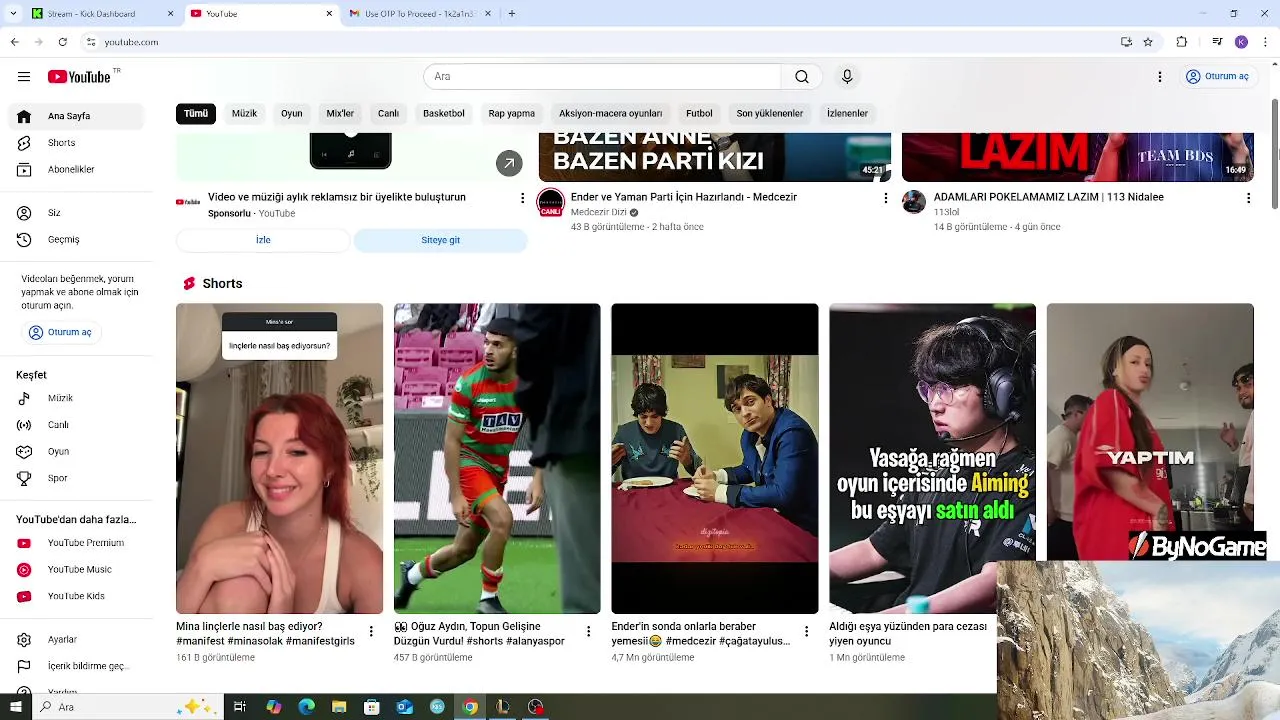
Task: Open options for the Ender'in sonda Short
Action: (x=807, y=632)
